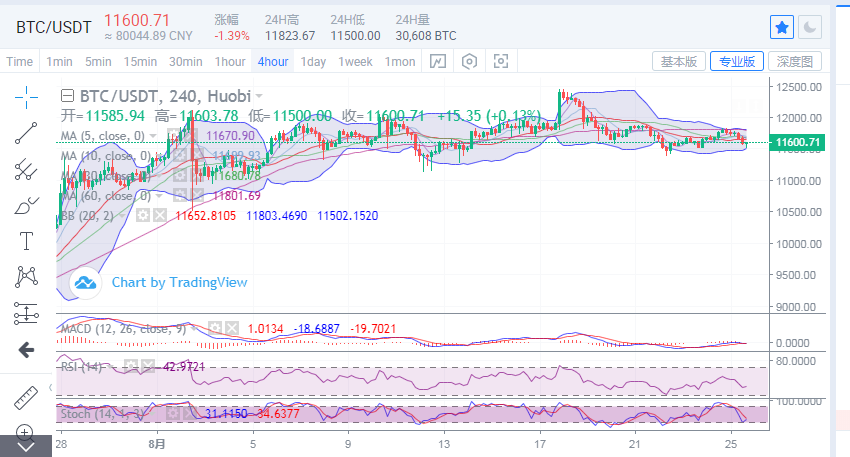Select the 1day interval
This screenshot has height=457, width=850.
pyautogui.click(x=313, y=61)
